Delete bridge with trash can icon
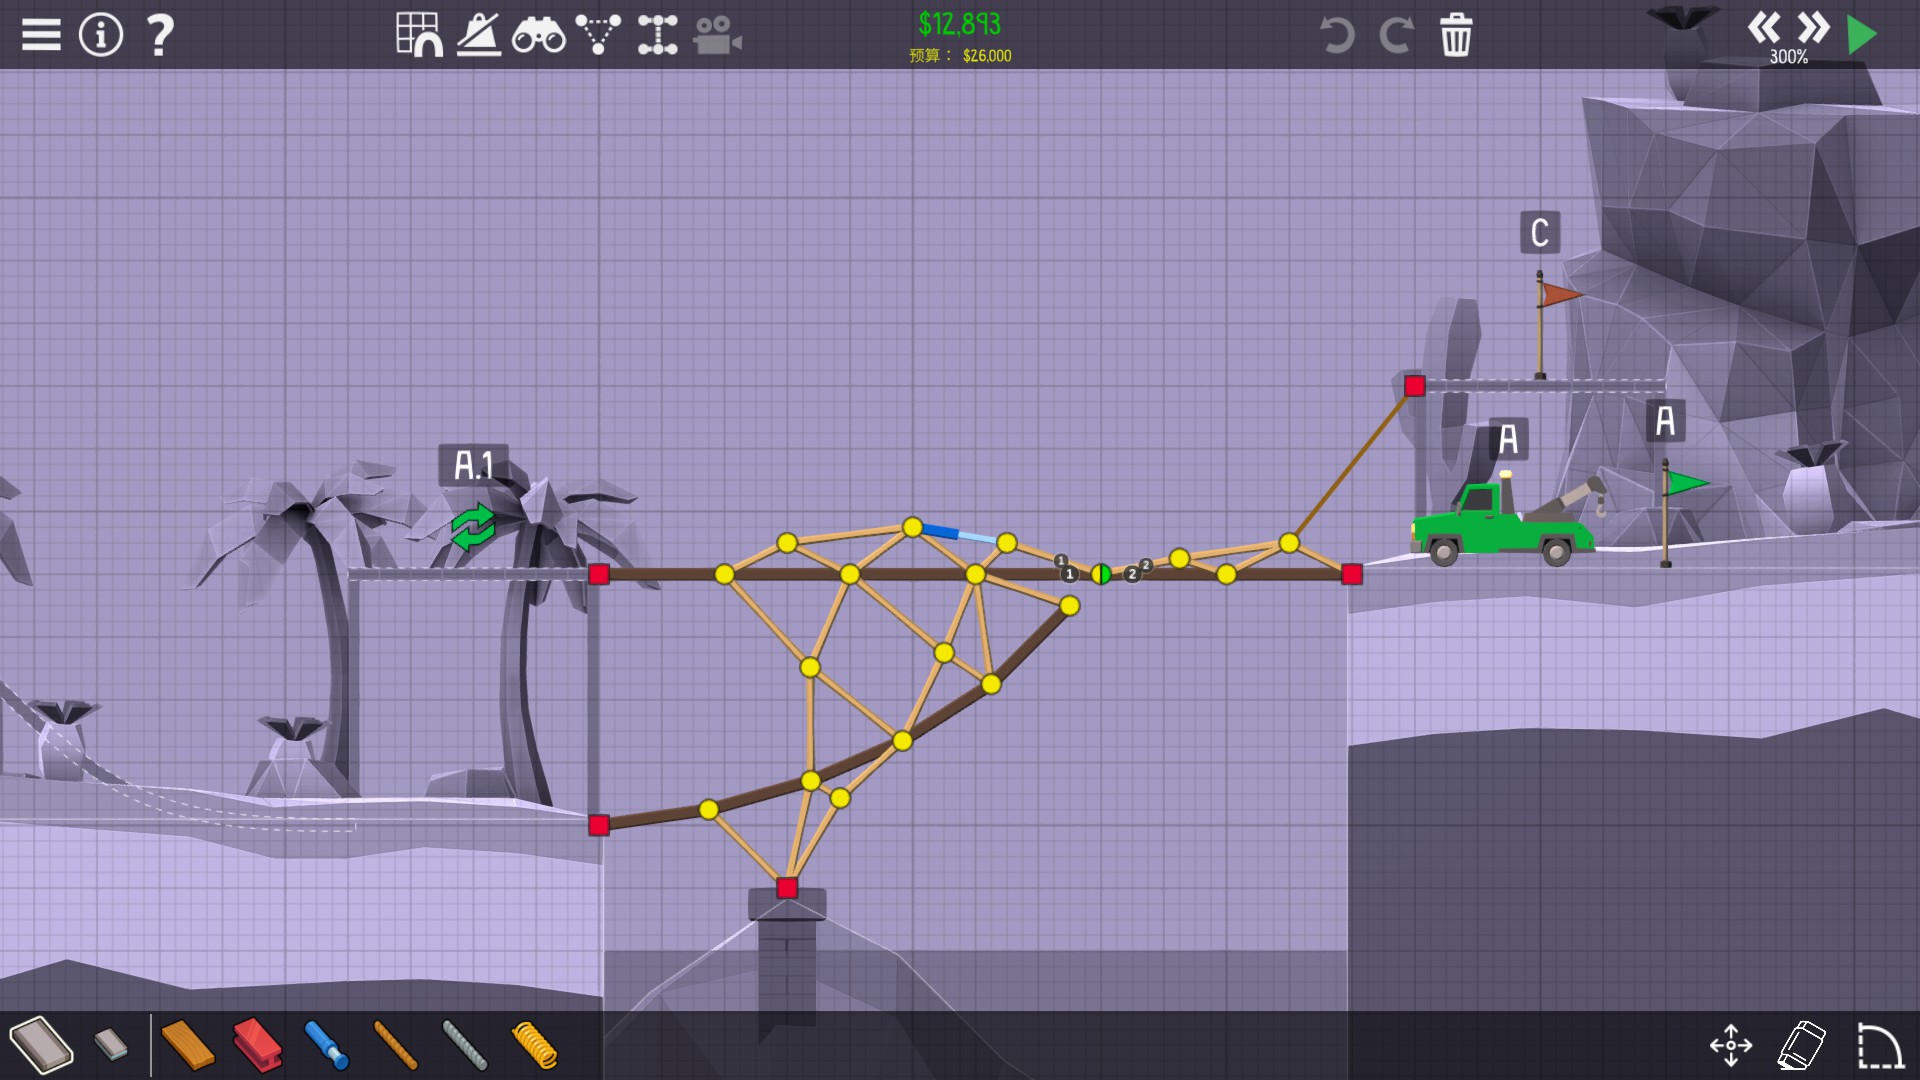 coord(1456,36)
